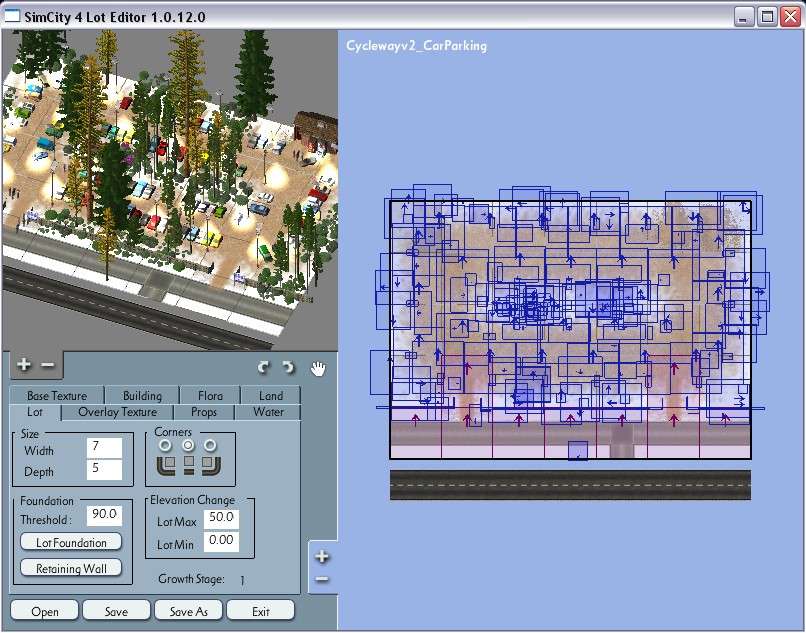The height and width of the screenshot is (633, 806).
Task: Exit the Lot Editor
Action: (x=261, y=611)
